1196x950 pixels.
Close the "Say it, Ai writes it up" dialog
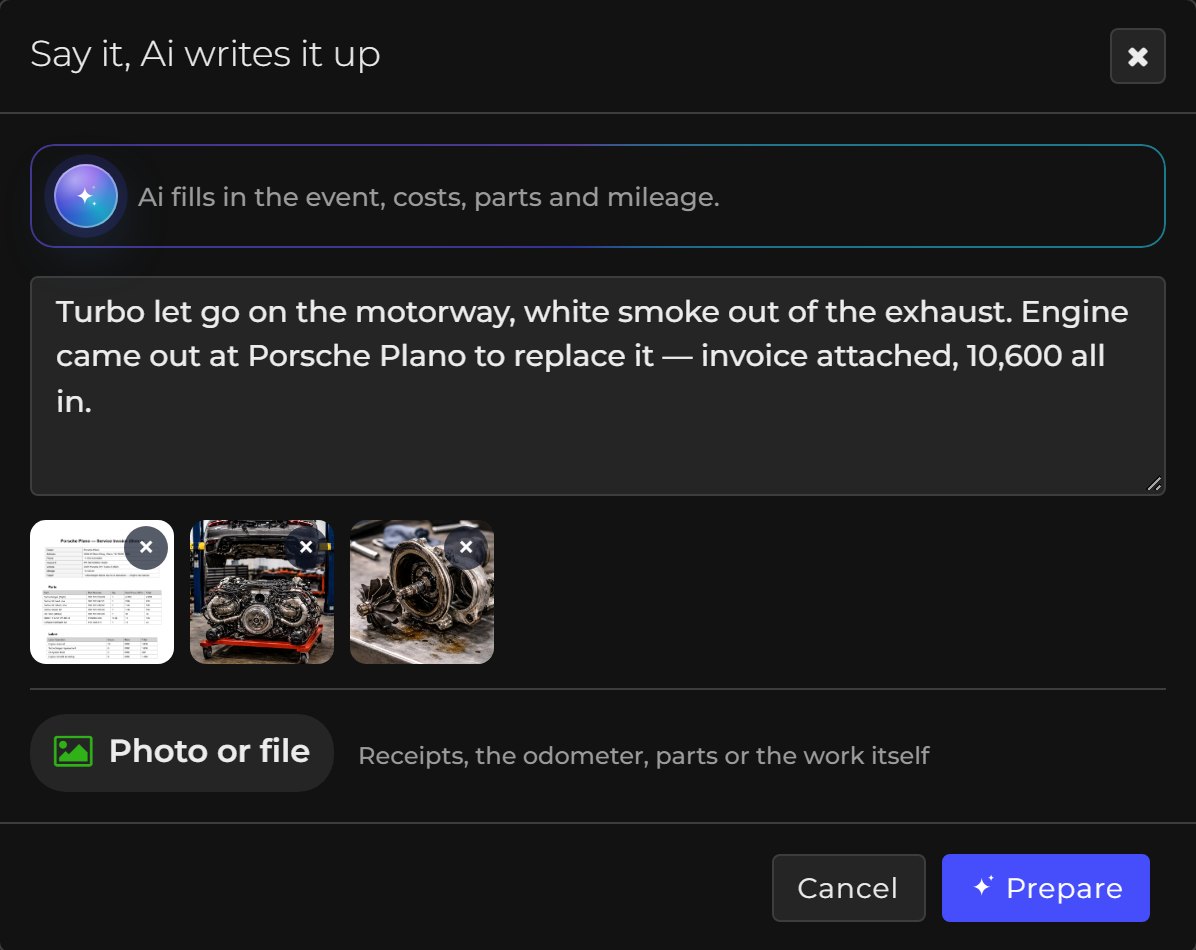coord(1137,56)
